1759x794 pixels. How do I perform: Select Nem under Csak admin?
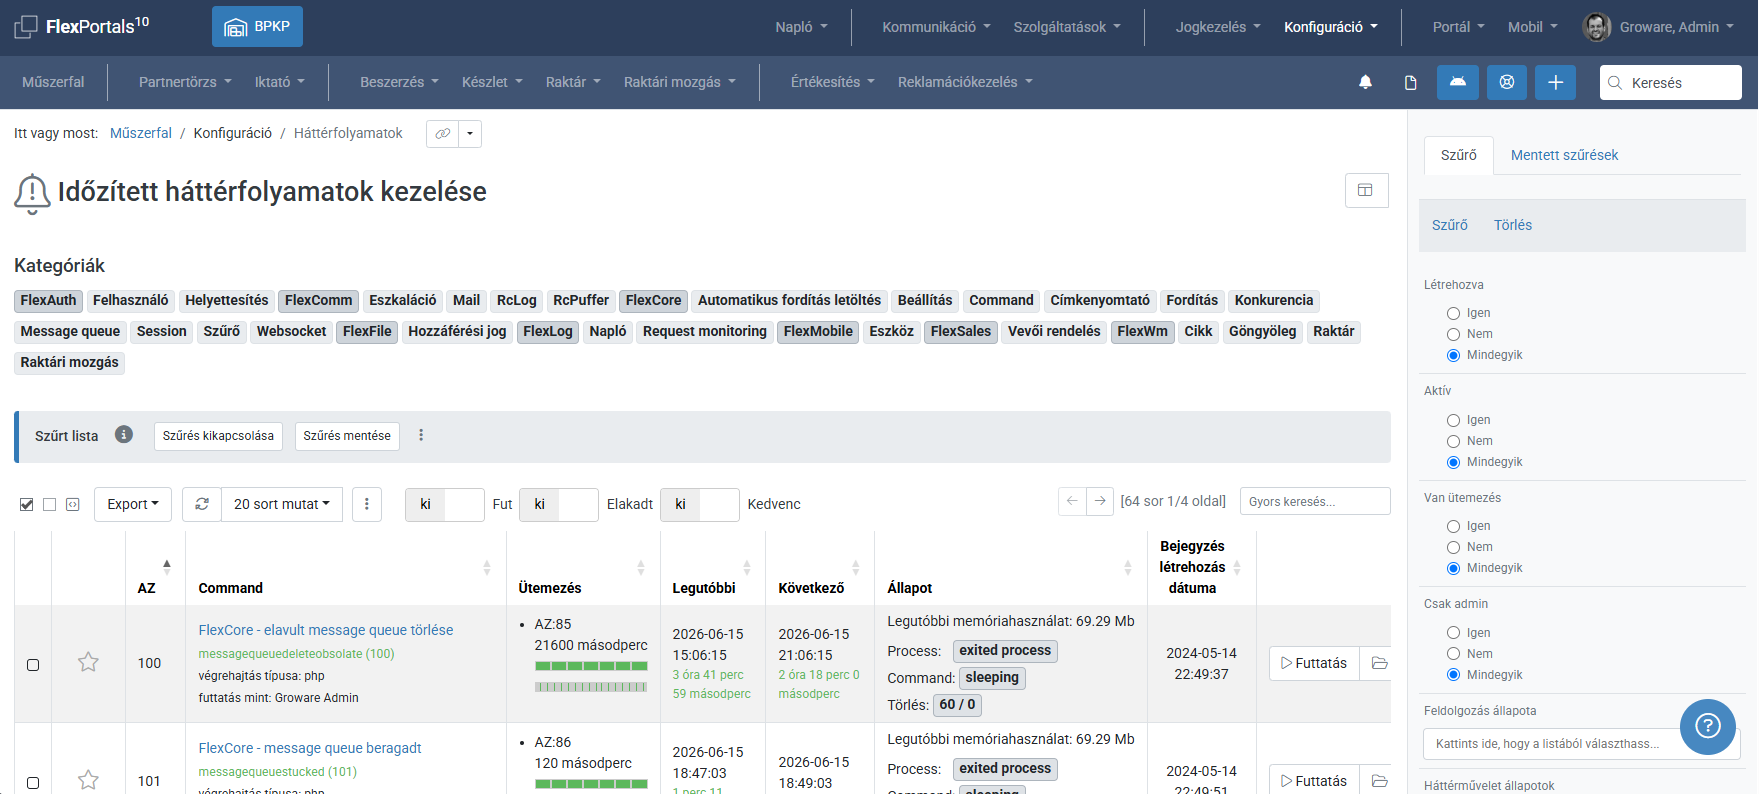click(x=1454, y=654)
